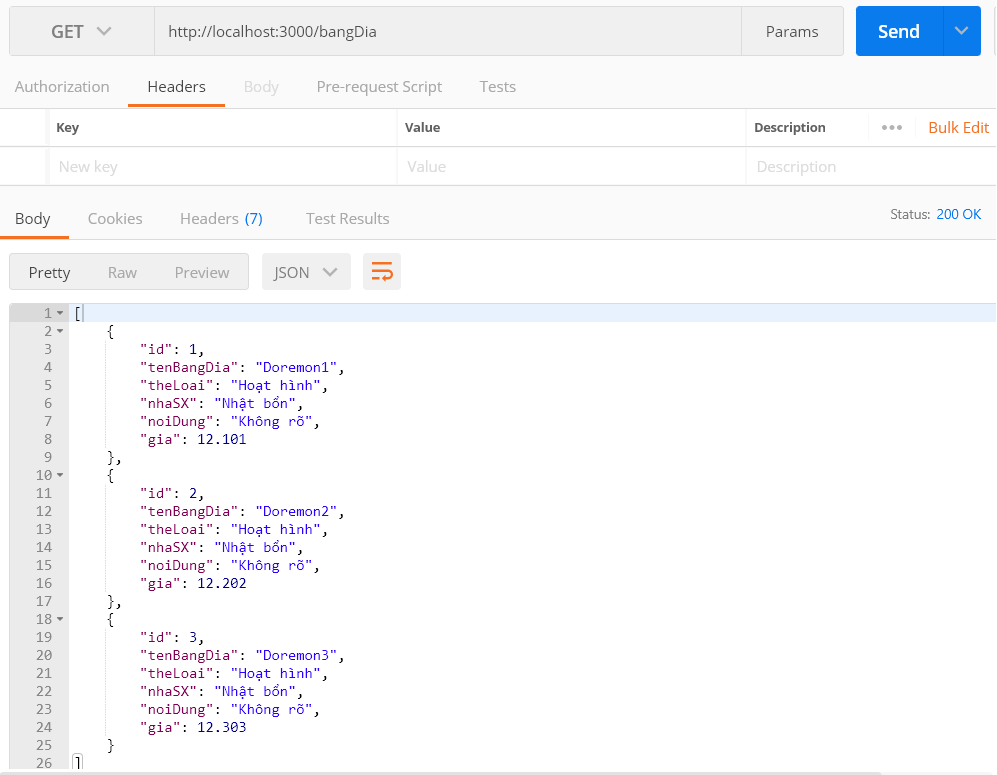Image resolution: width=997 pixels, height=775 pixels.
Task: Collapse the JSON array at line 1
Action: tap(60, 313)
